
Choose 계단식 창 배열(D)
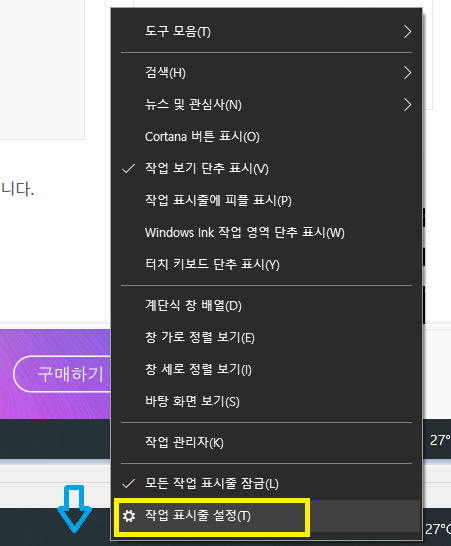point(266,306)
